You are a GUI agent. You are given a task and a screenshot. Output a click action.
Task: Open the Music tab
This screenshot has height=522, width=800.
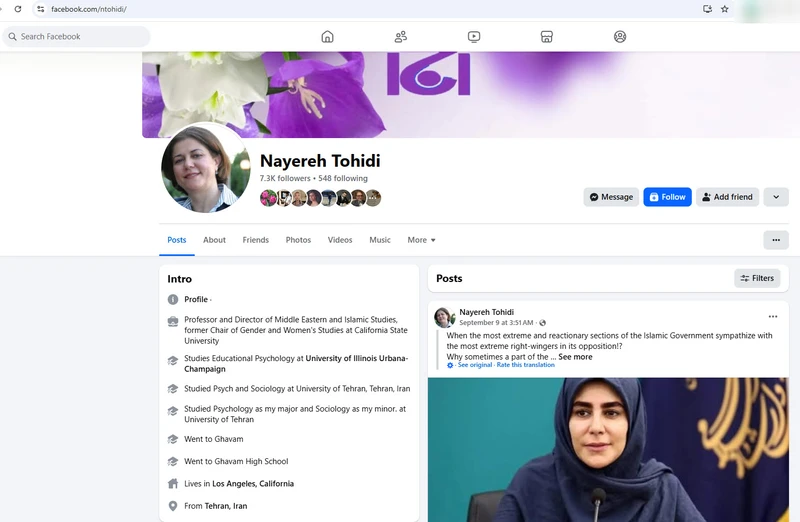tap(380, 240)
